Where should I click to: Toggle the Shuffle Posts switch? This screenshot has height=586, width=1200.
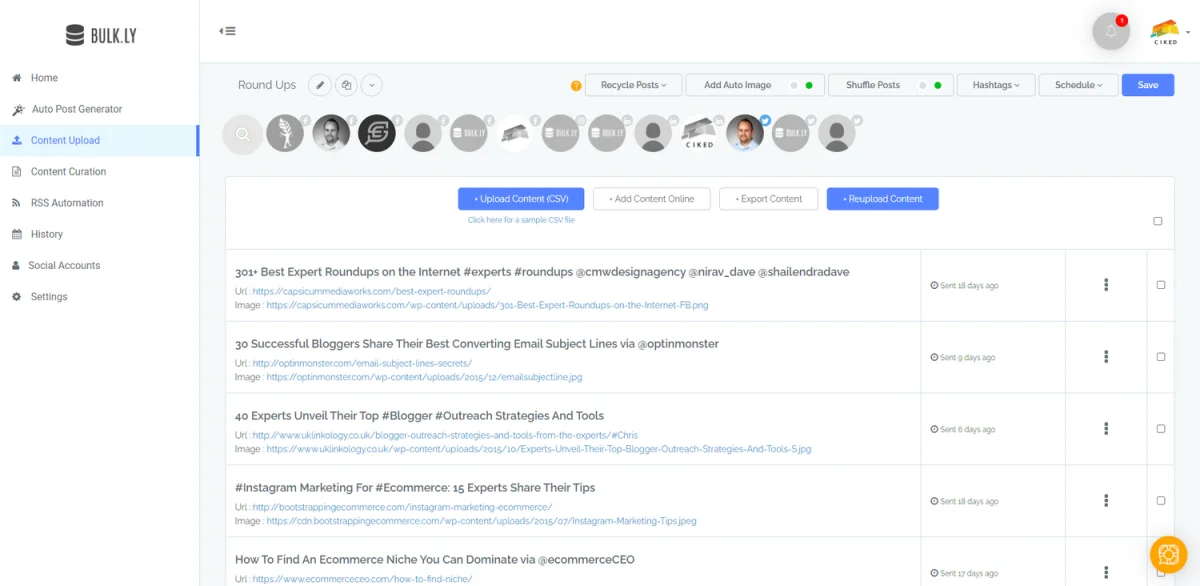pos(930,86)
